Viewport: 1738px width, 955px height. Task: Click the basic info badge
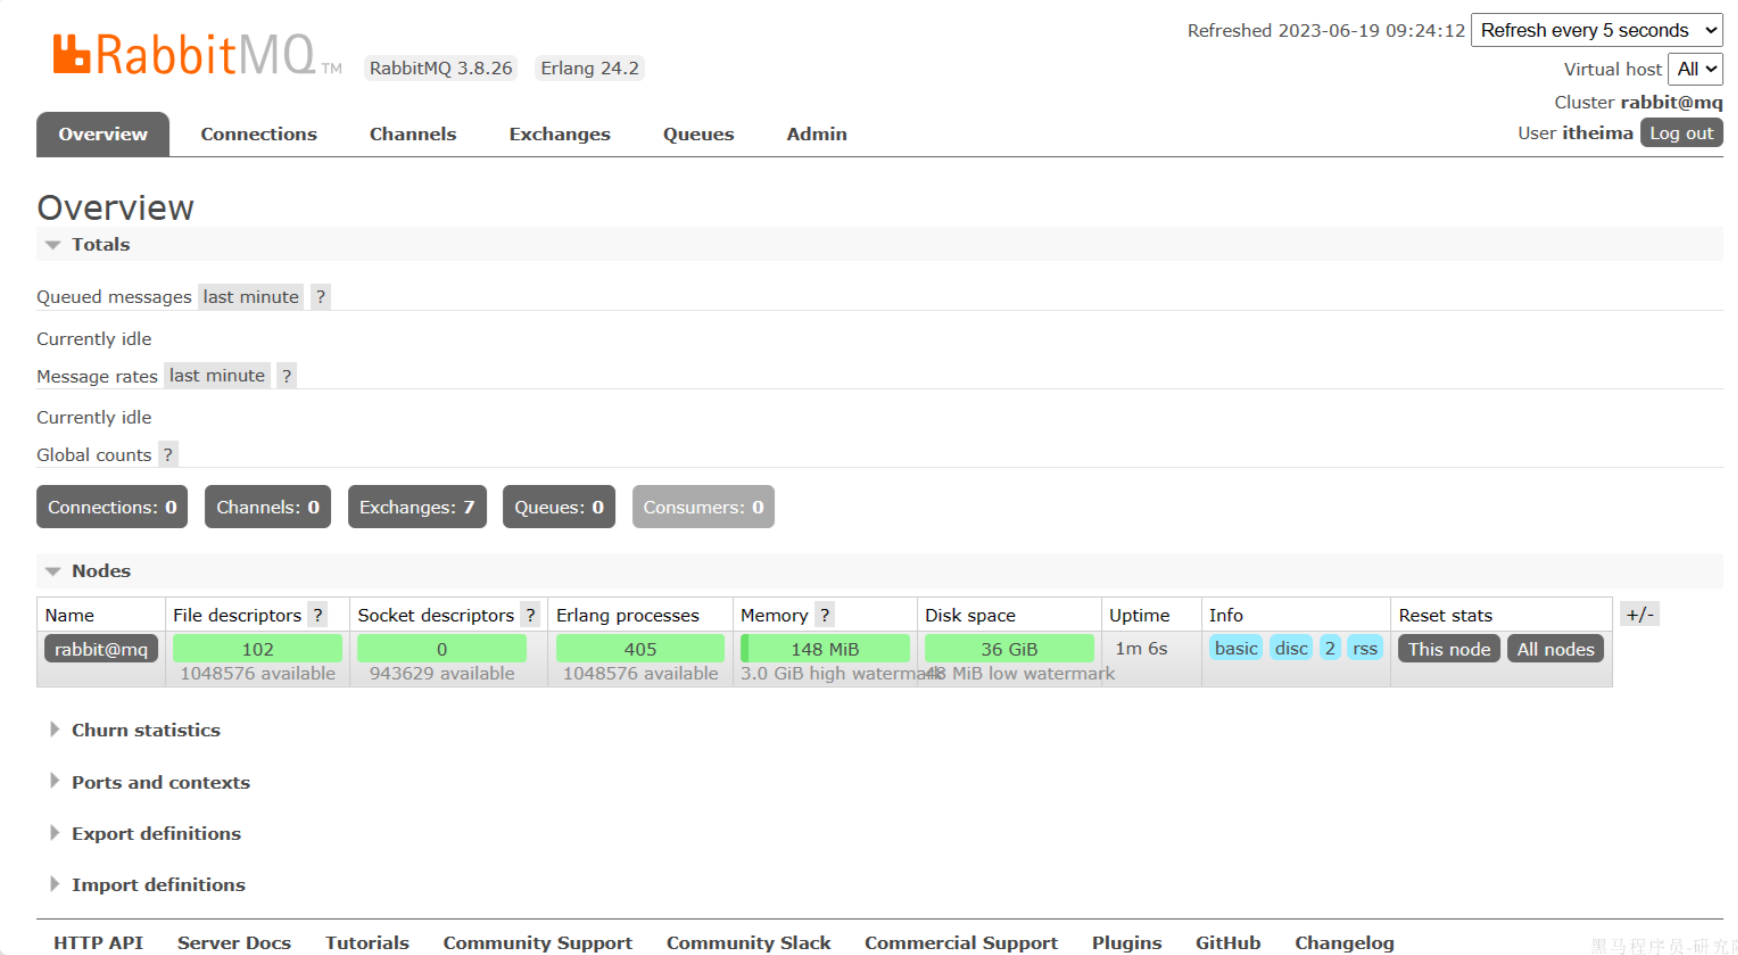coord(1236,648)
